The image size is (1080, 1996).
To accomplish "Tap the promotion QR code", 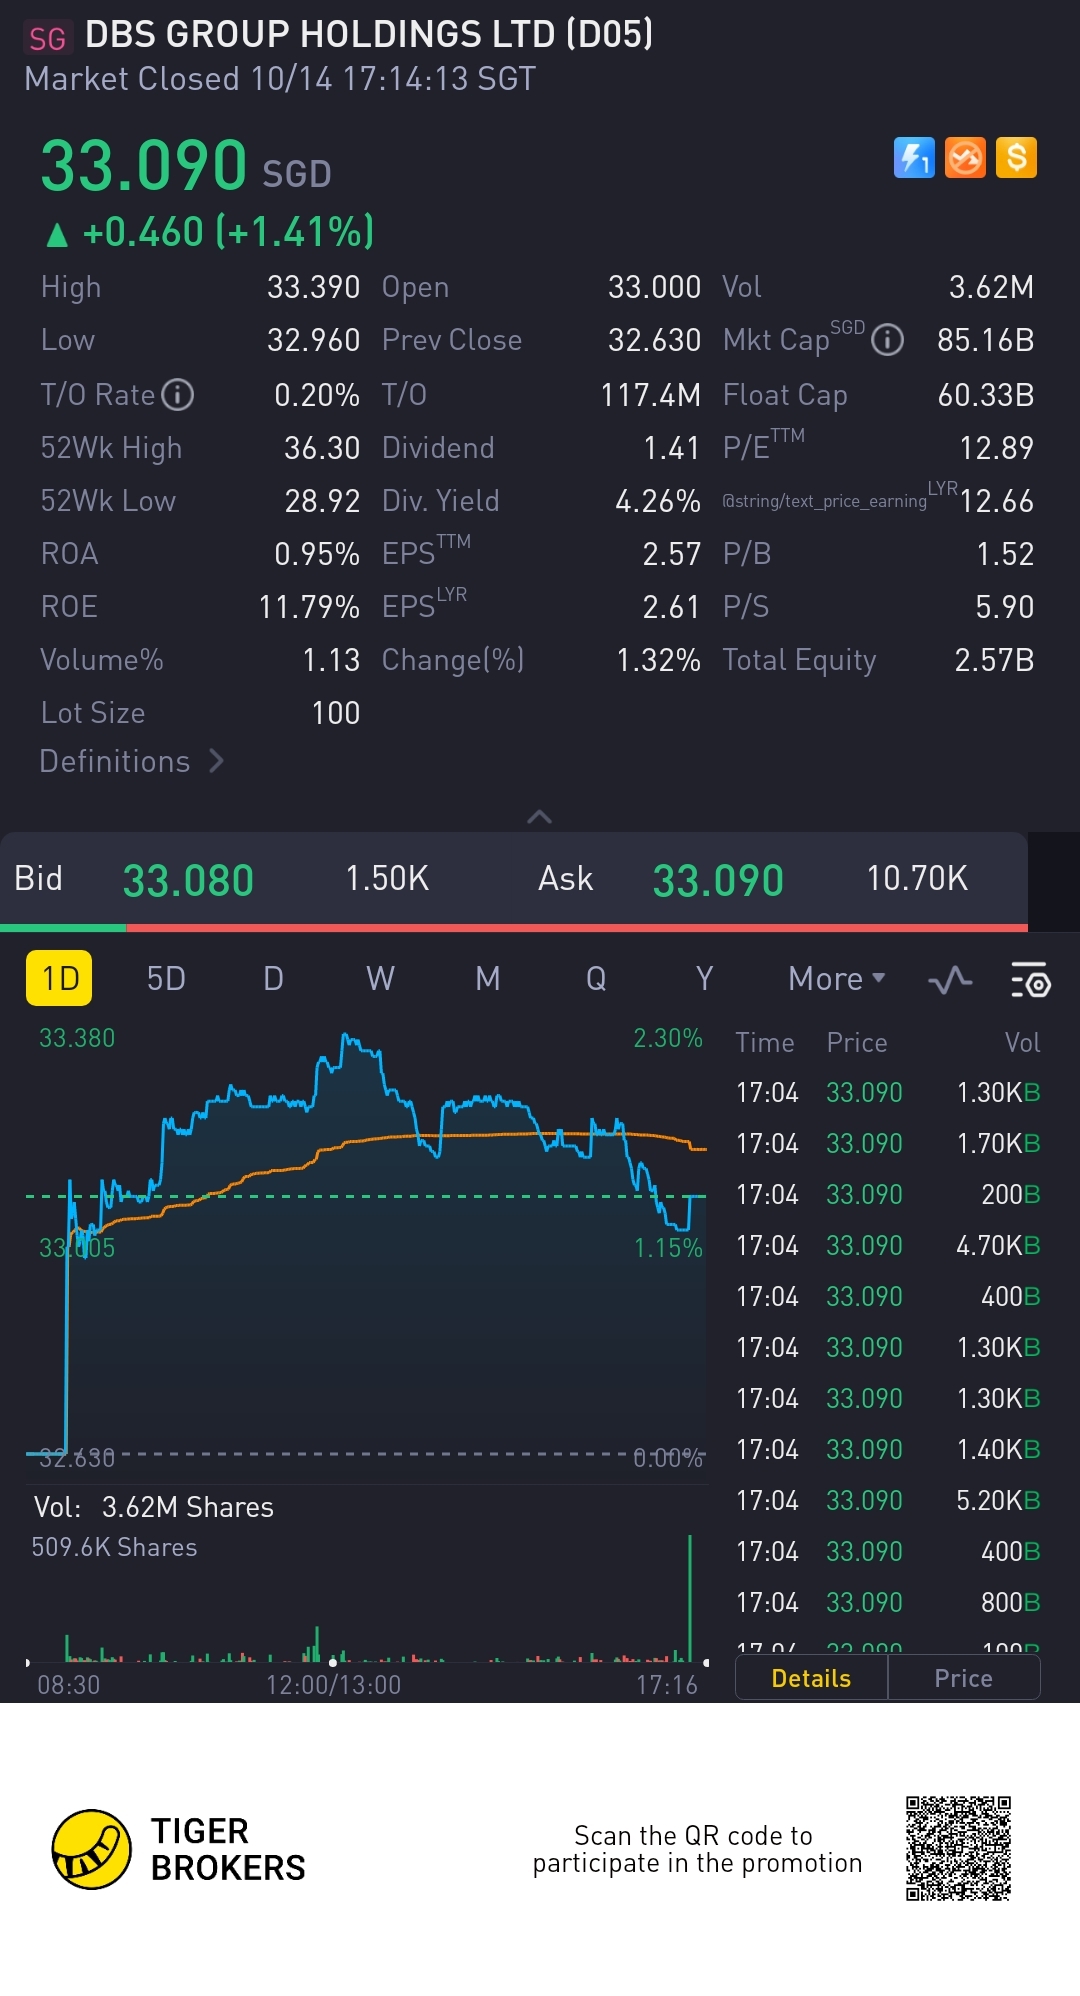I will tap(958, 1848).
